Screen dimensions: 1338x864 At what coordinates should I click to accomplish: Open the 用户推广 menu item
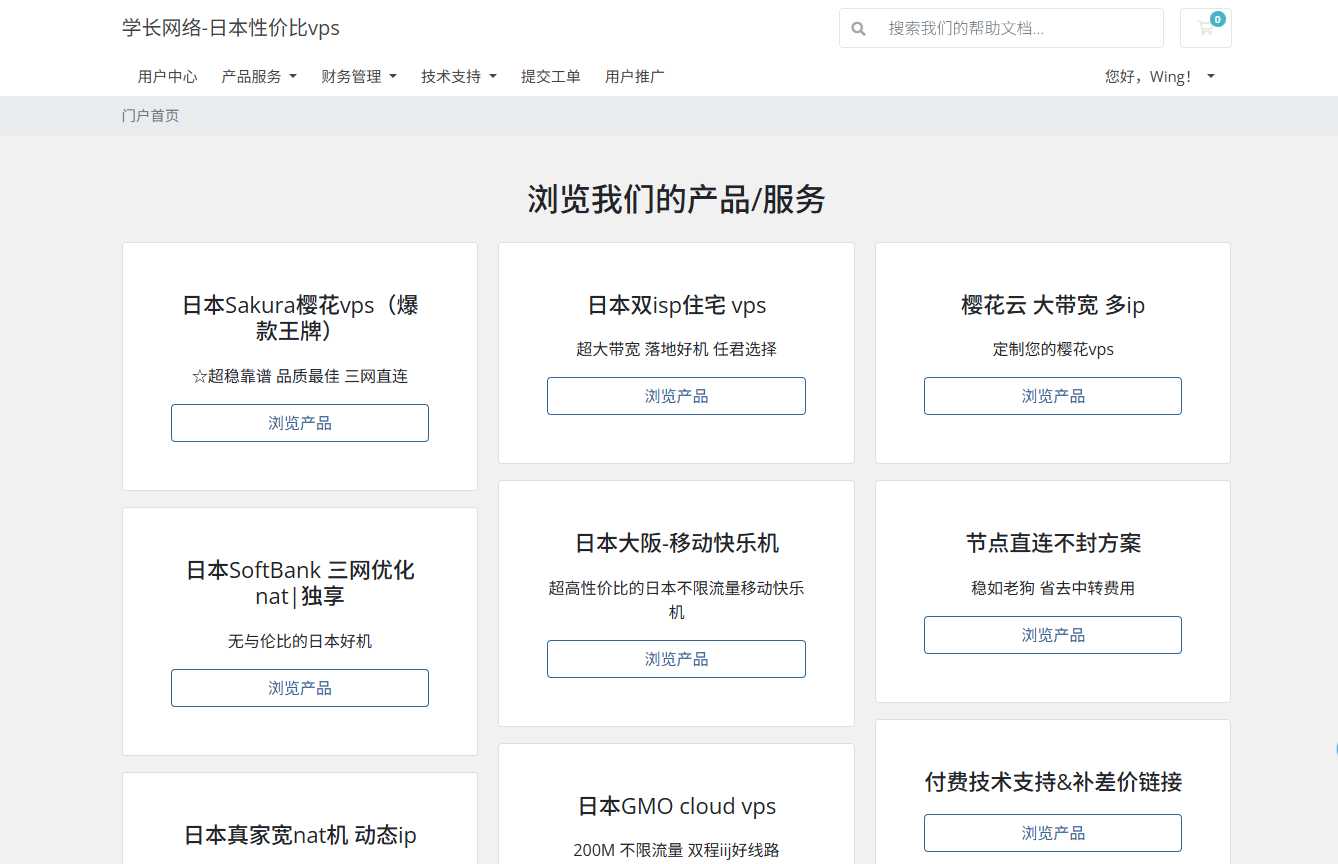click(x=634, y=76)
